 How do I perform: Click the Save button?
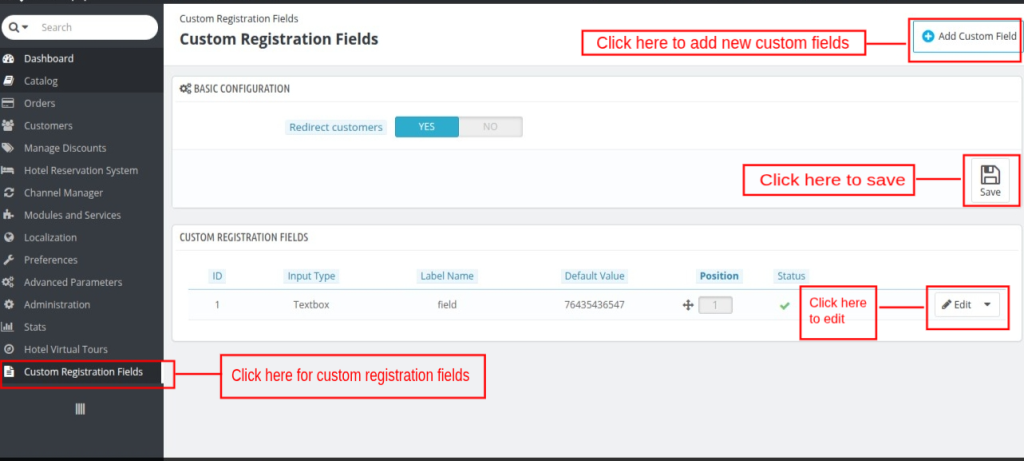(990, 180)
